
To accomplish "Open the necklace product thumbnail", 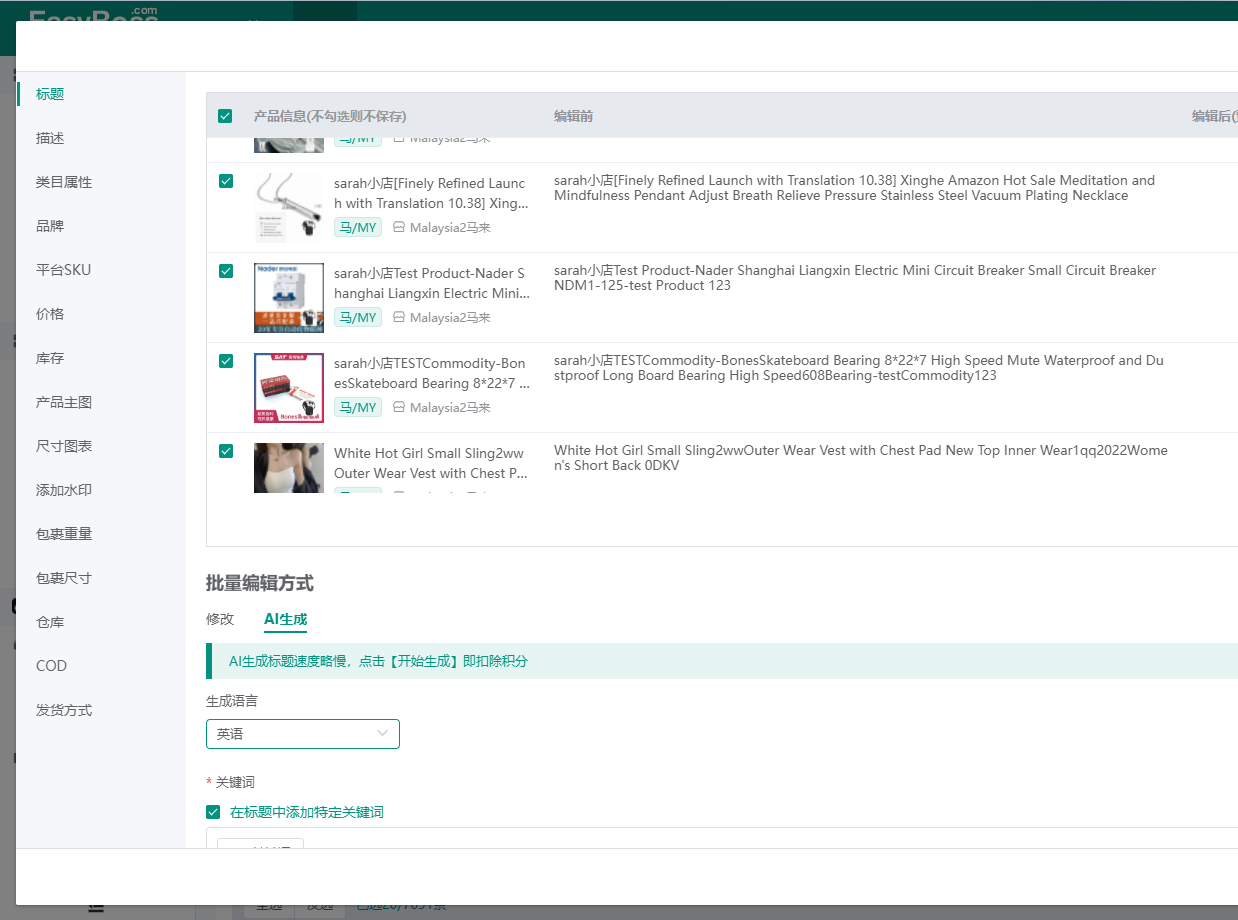I will (x=289, y=208).
